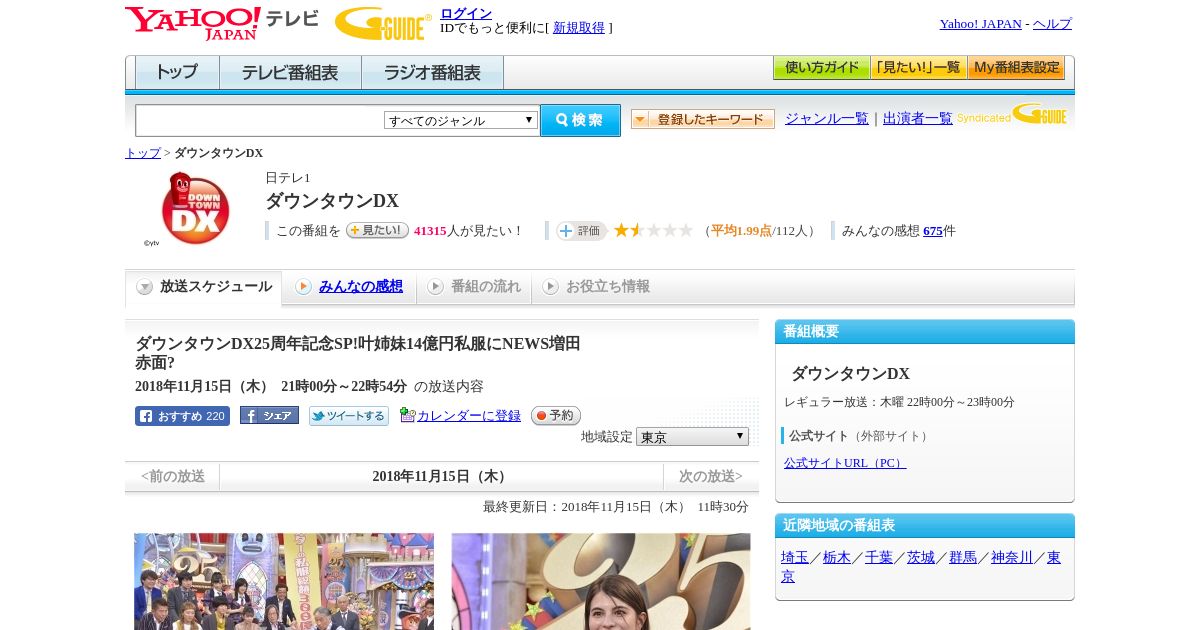Click the Facebook シェア button
This screenshot has height=630, width=1200.
coord(269,416)
